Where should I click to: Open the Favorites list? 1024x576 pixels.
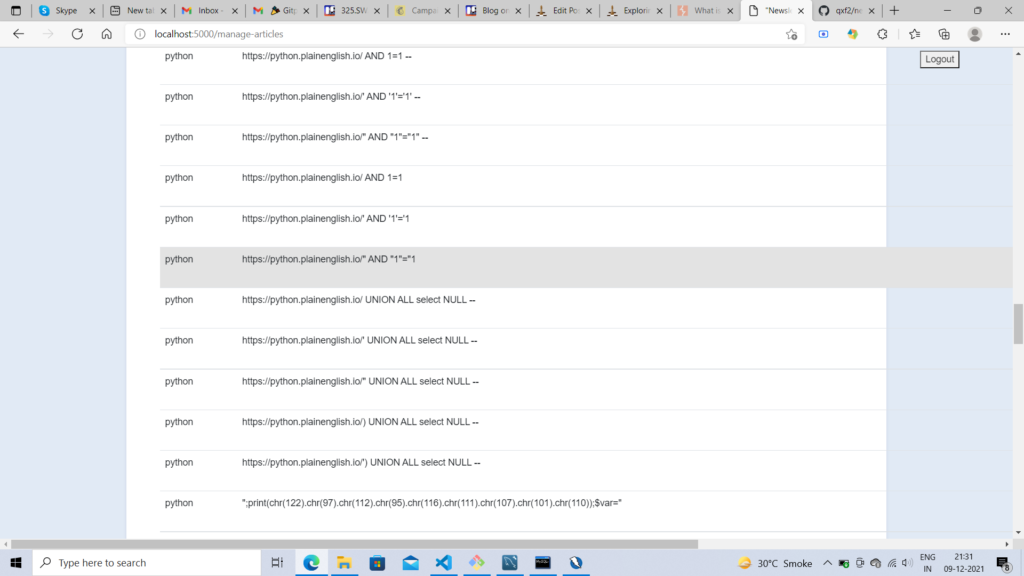915,33
